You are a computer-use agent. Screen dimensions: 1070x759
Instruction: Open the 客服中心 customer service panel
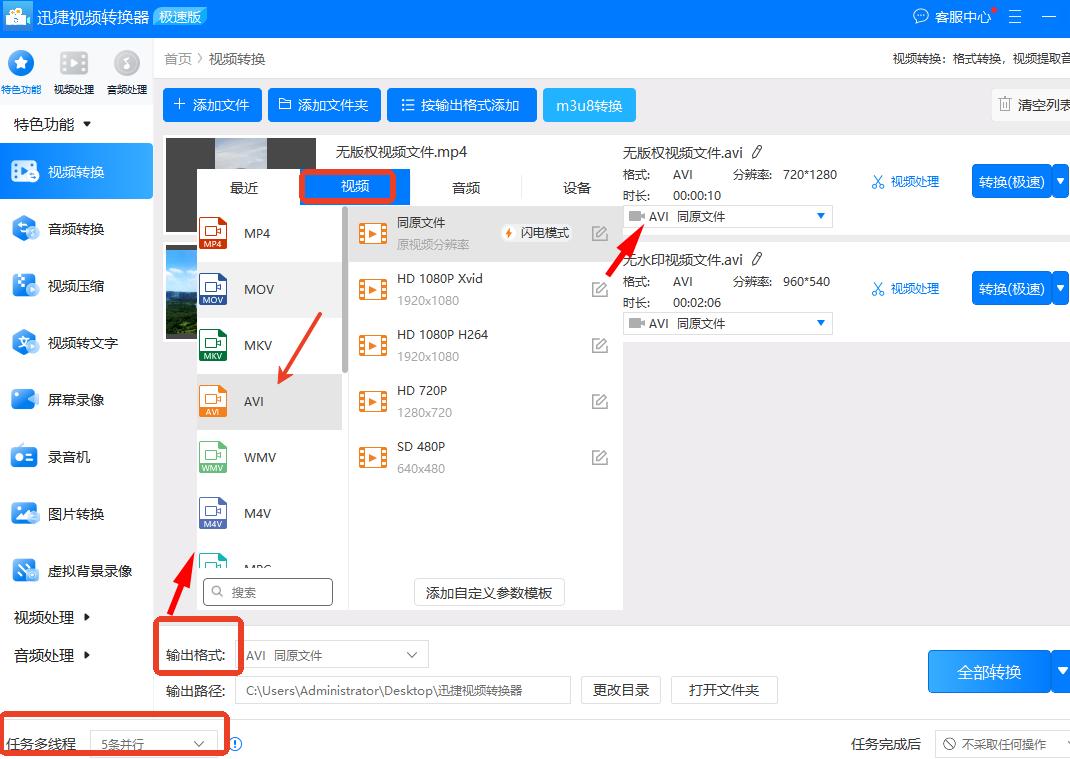(x=953, y=16)
